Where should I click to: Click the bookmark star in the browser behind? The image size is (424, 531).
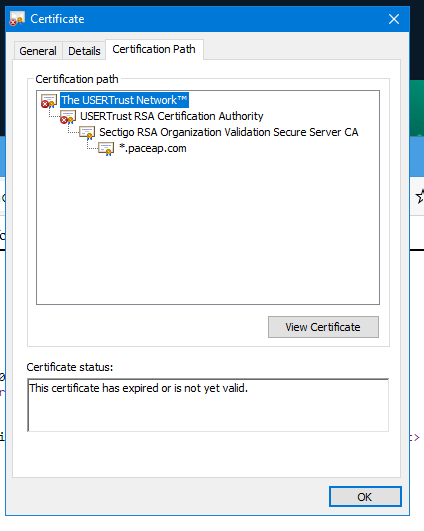pyautogui.click(x=420, y=196)
